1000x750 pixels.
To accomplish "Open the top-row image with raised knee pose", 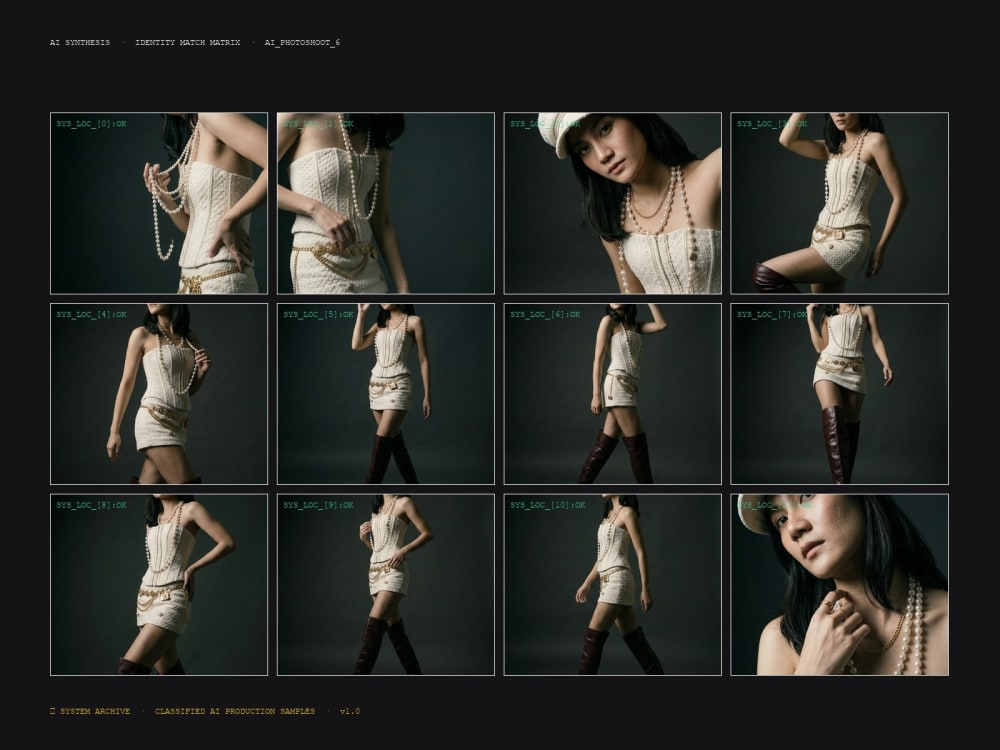I will coord(839,203).
